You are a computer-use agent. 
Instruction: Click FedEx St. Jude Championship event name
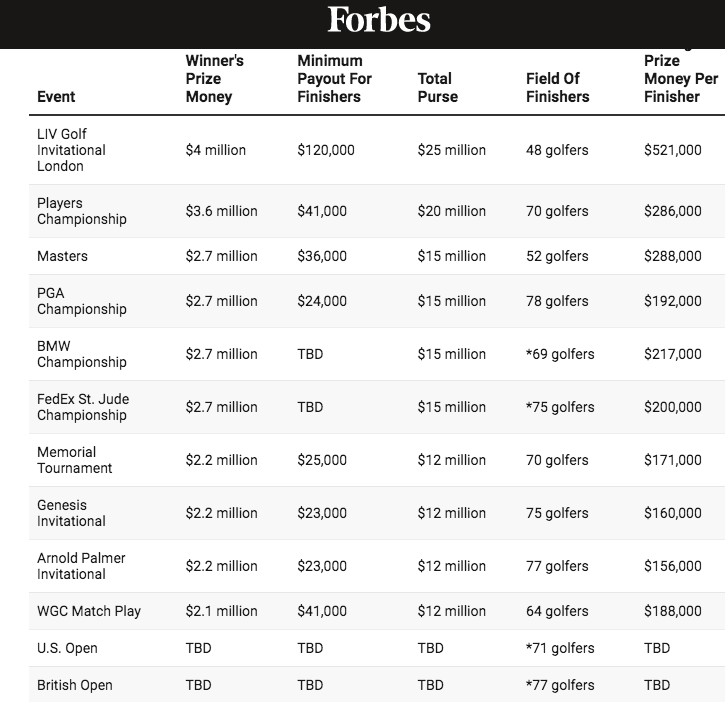[x=83, y=407]
